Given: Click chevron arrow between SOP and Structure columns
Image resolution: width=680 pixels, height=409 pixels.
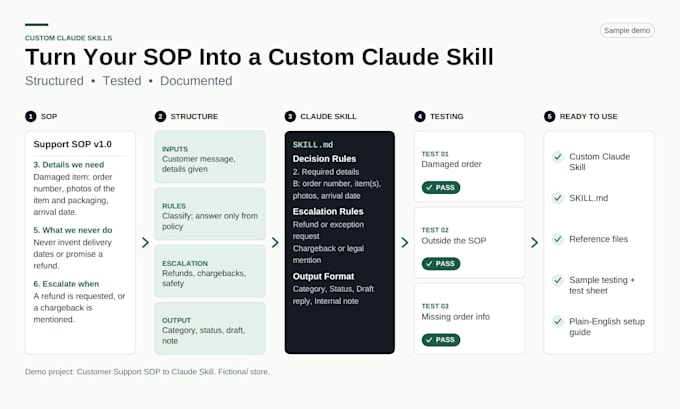Looking at the screenshot, I should (145, 242).
